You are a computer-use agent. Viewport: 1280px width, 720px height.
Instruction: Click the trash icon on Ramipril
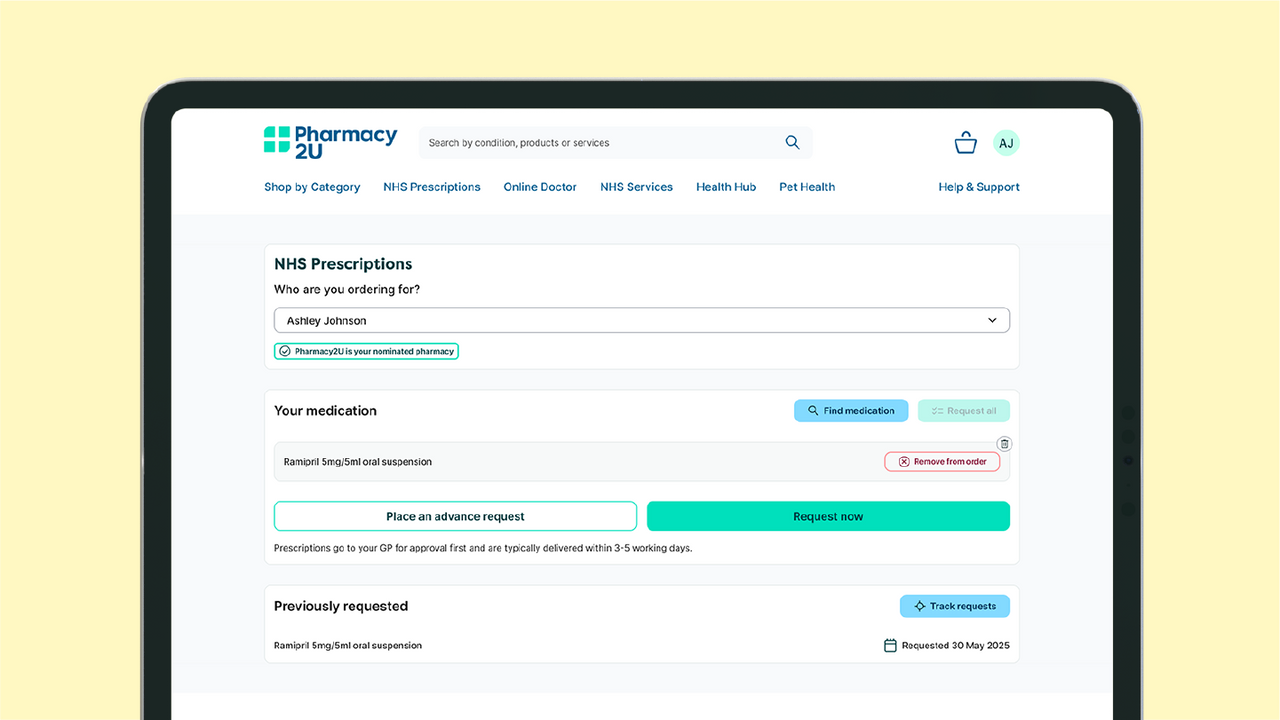(x=1005, y=444)
